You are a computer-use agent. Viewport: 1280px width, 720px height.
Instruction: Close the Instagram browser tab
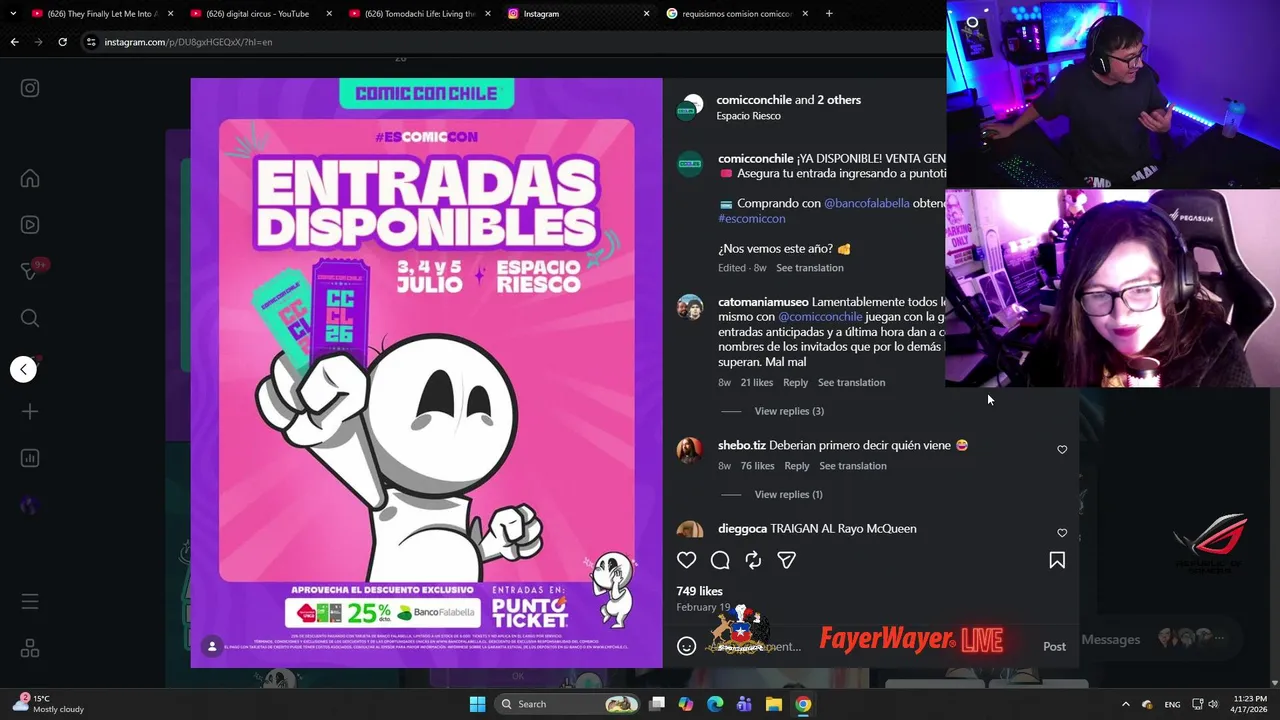(646, 14)
